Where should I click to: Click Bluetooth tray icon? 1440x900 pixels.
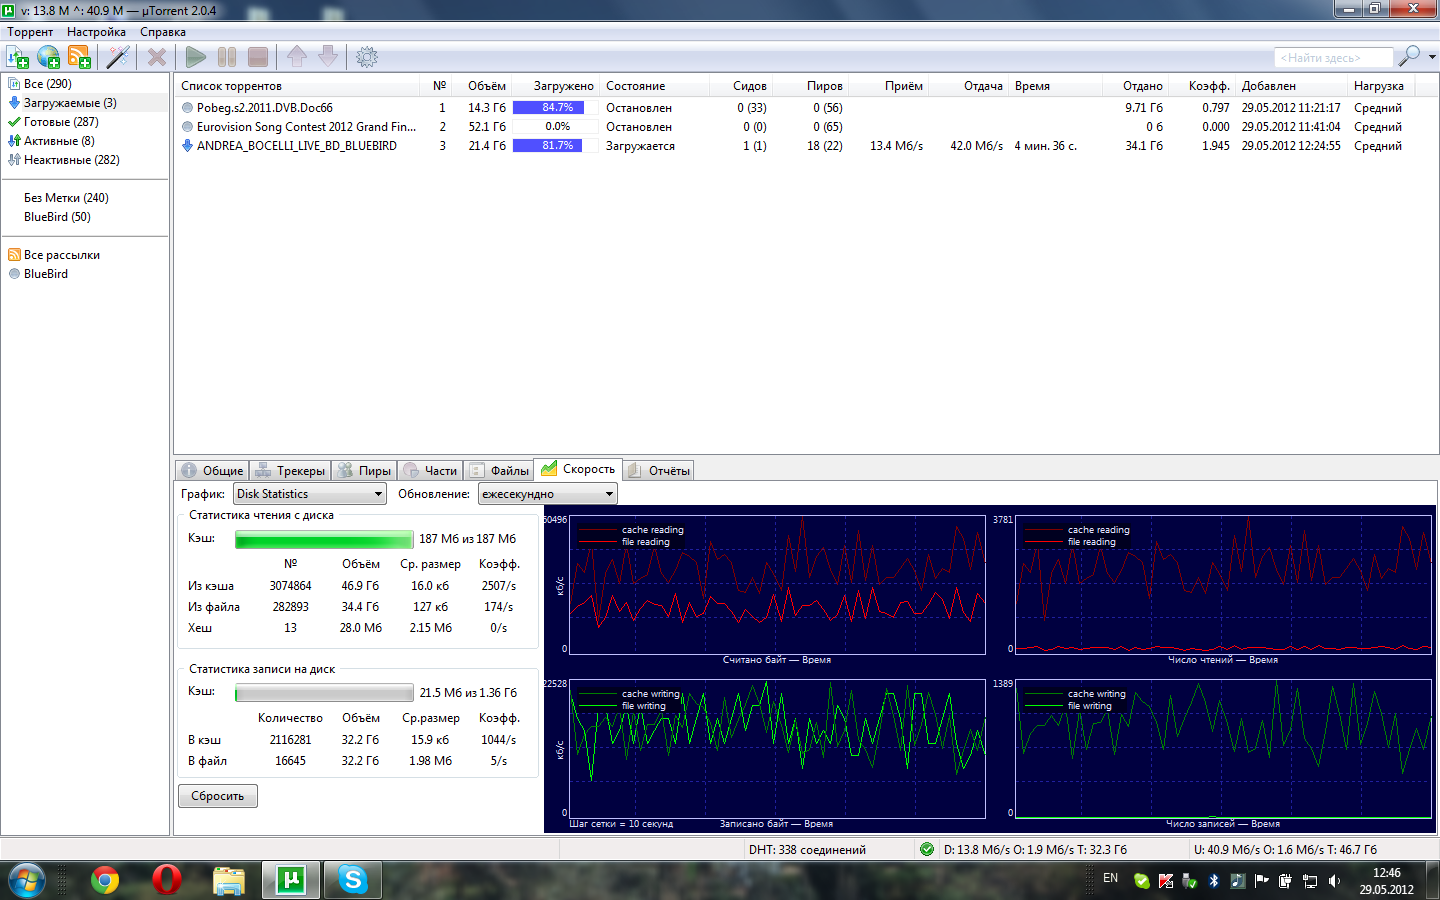click(1214, 881)
